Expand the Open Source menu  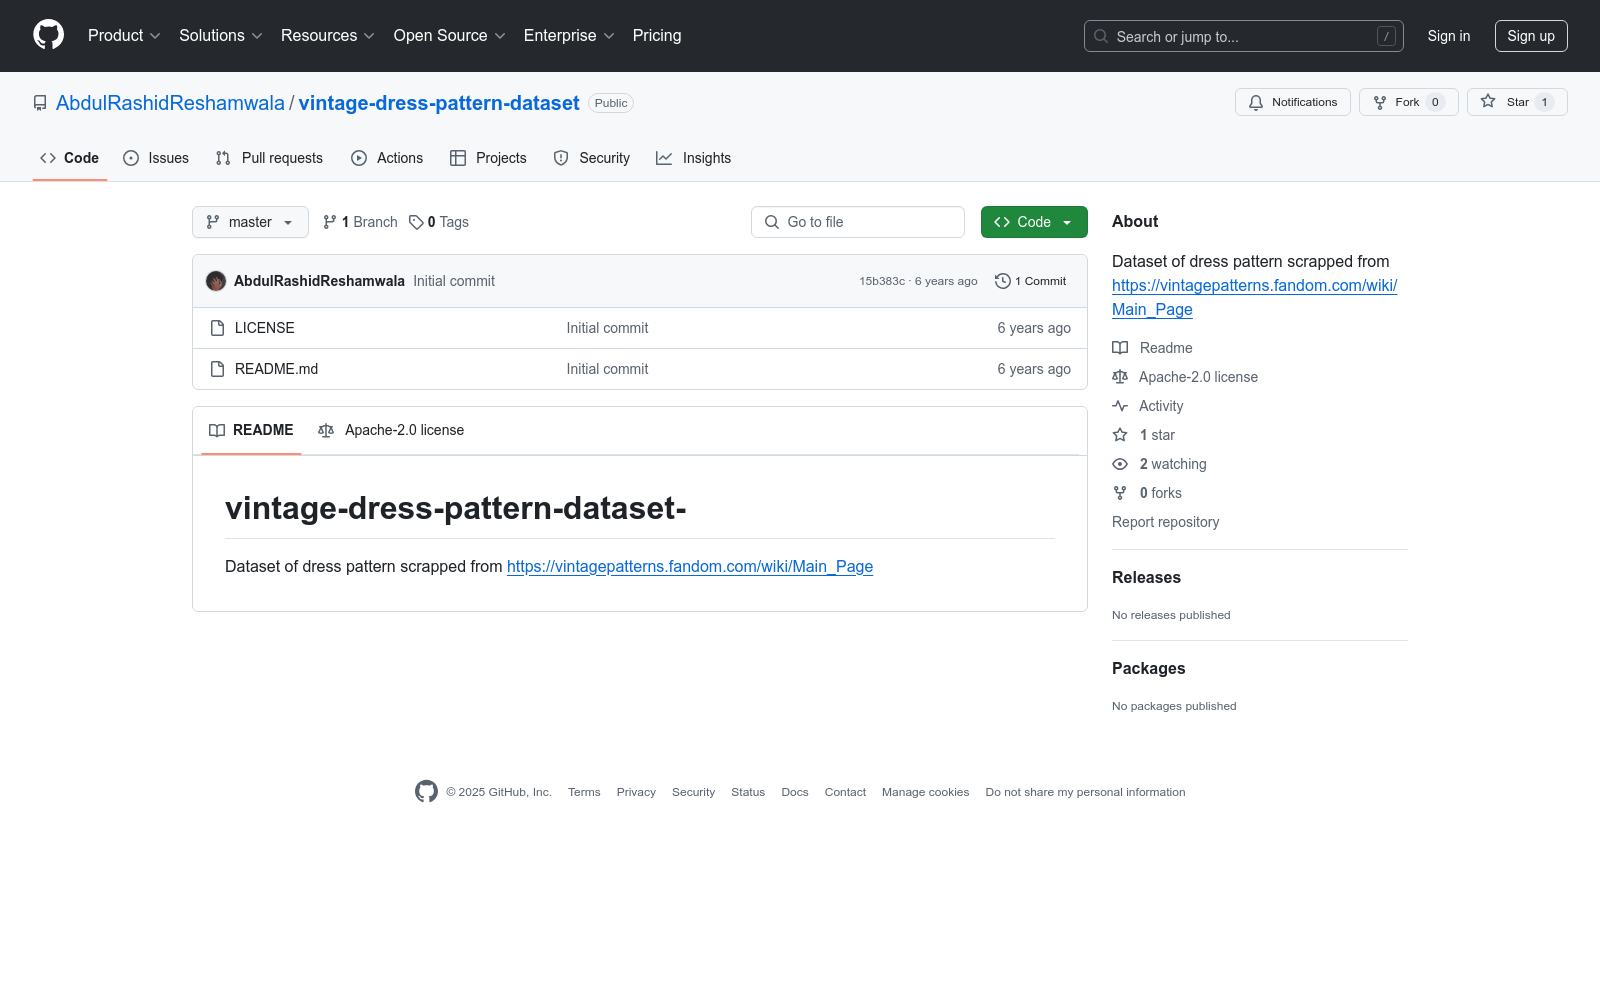pyautogui.click(x=450, y=36)
